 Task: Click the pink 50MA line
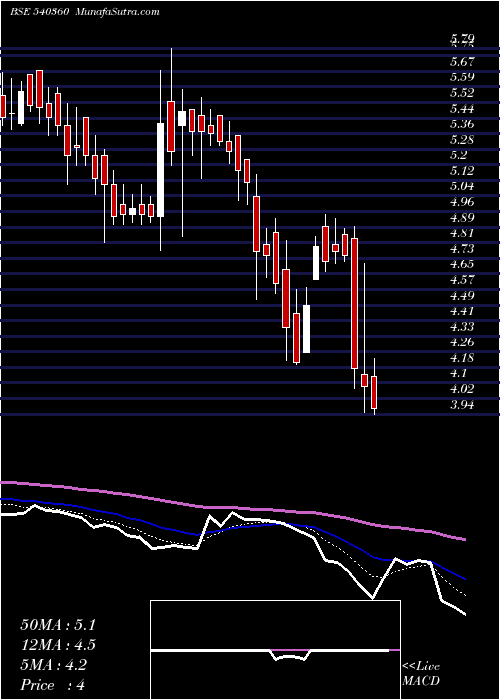[x=232, y=508]
